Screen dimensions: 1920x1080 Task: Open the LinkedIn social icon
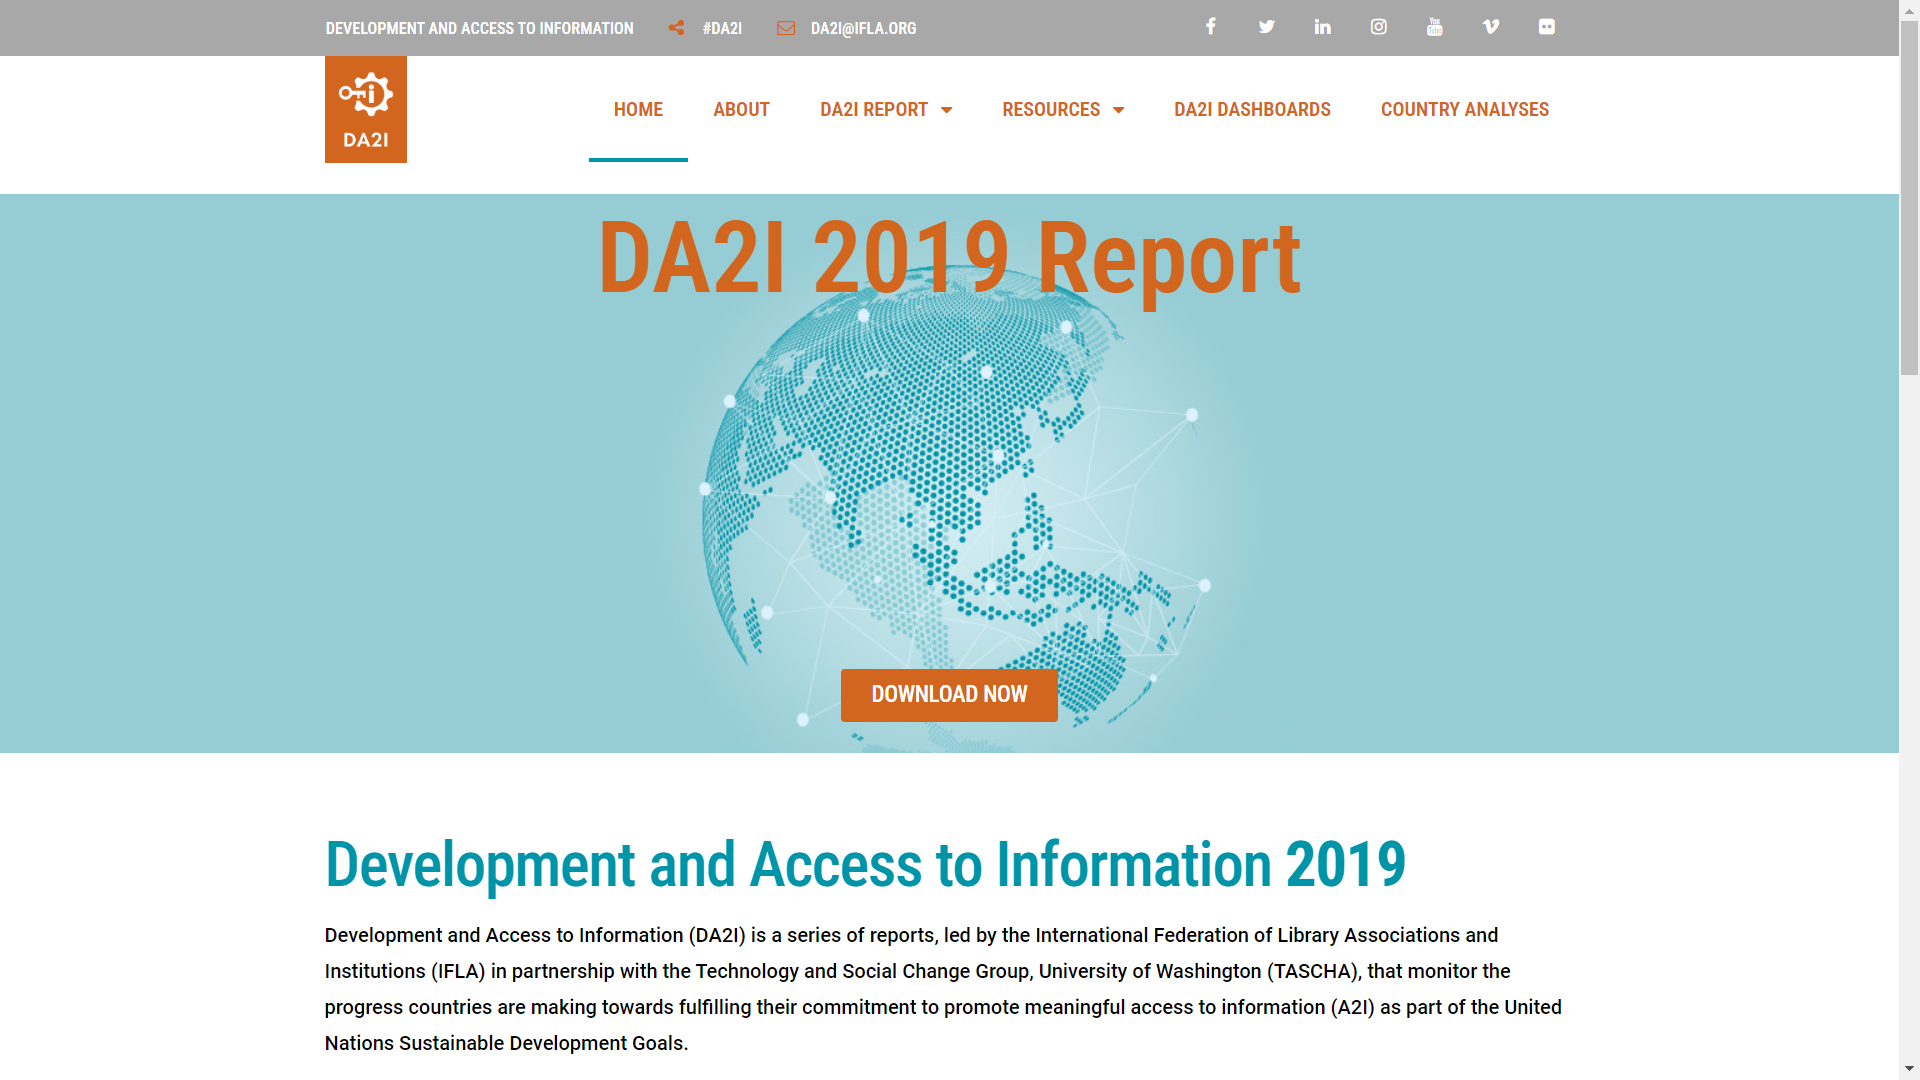coord(1322,27)
